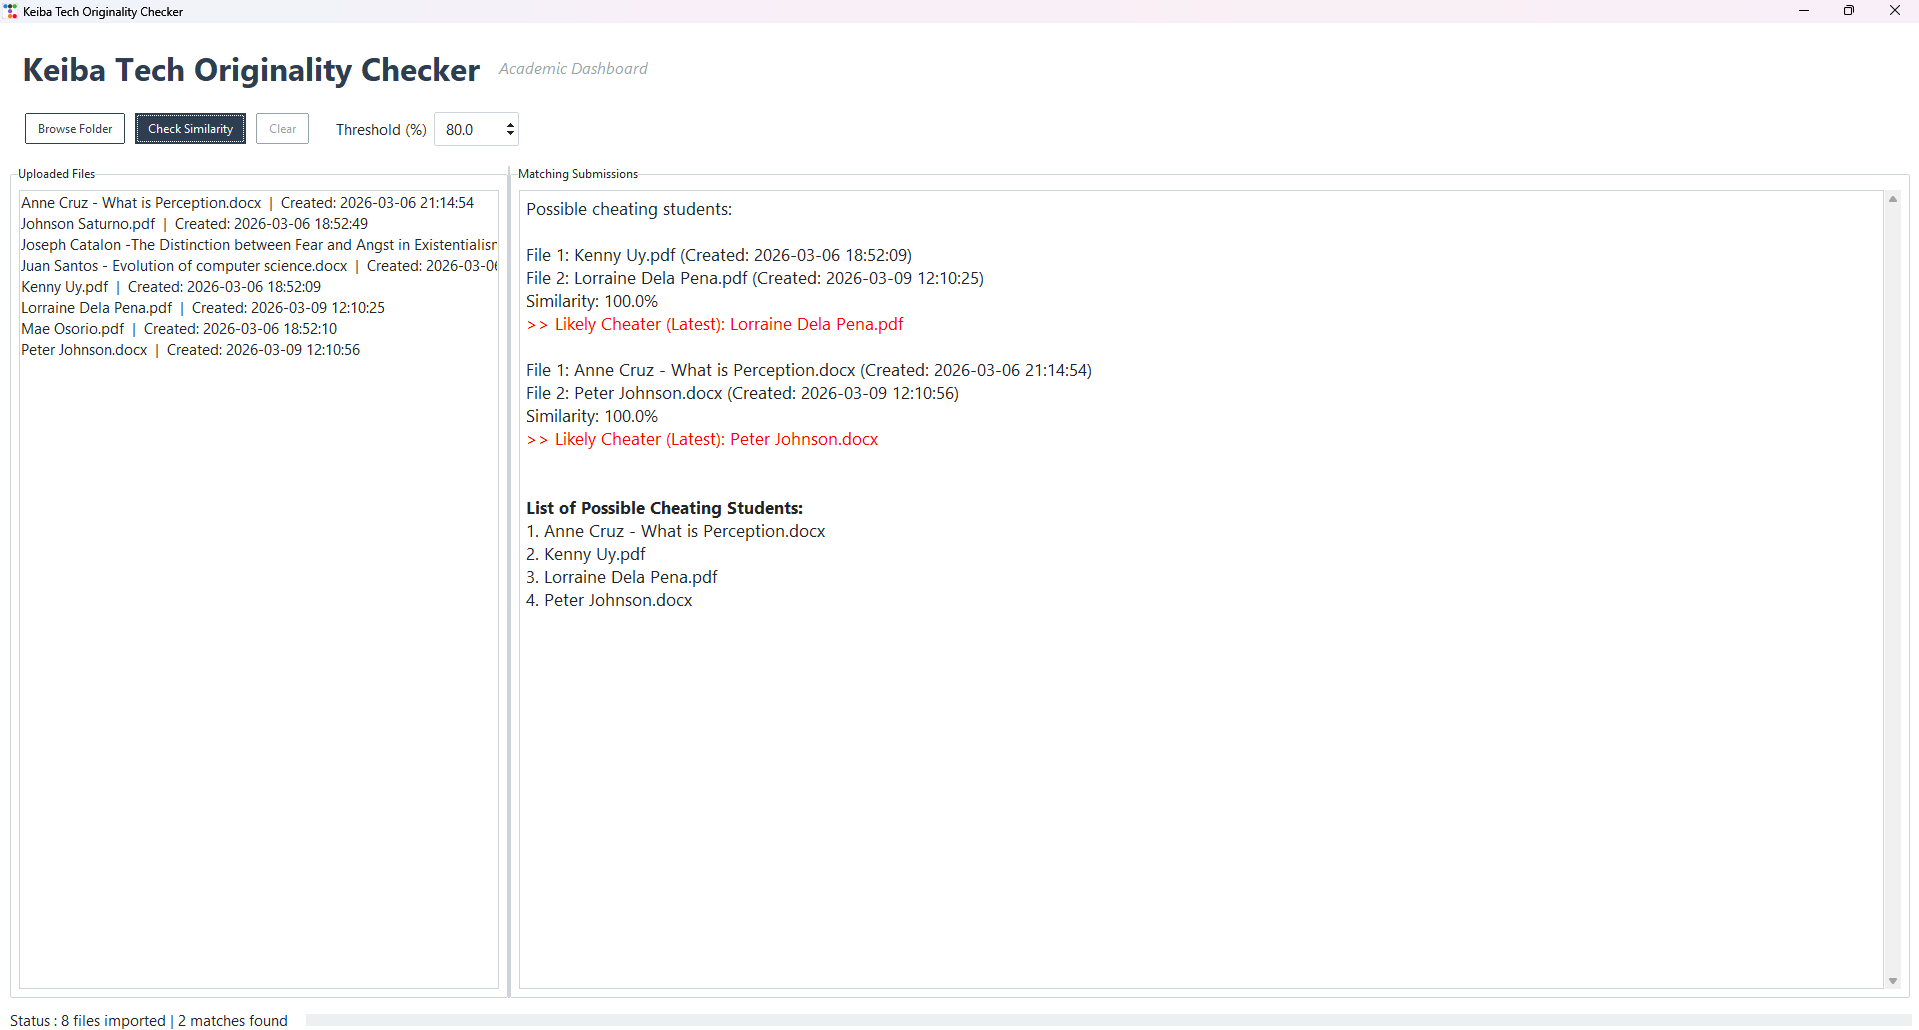1919x1030 pixels.
Task: Click the Academic Dashboard label
Action: [x=572, y=68]
